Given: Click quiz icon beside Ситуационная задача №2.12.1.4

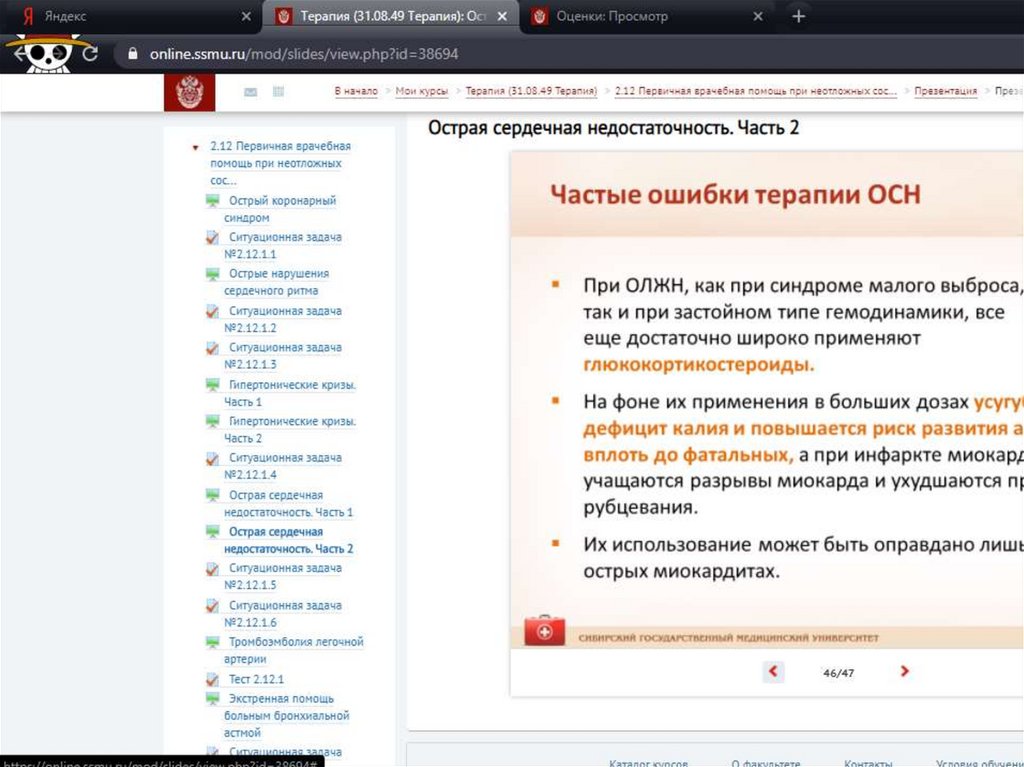Looking at the screenshot, I should tap(212, 458).
